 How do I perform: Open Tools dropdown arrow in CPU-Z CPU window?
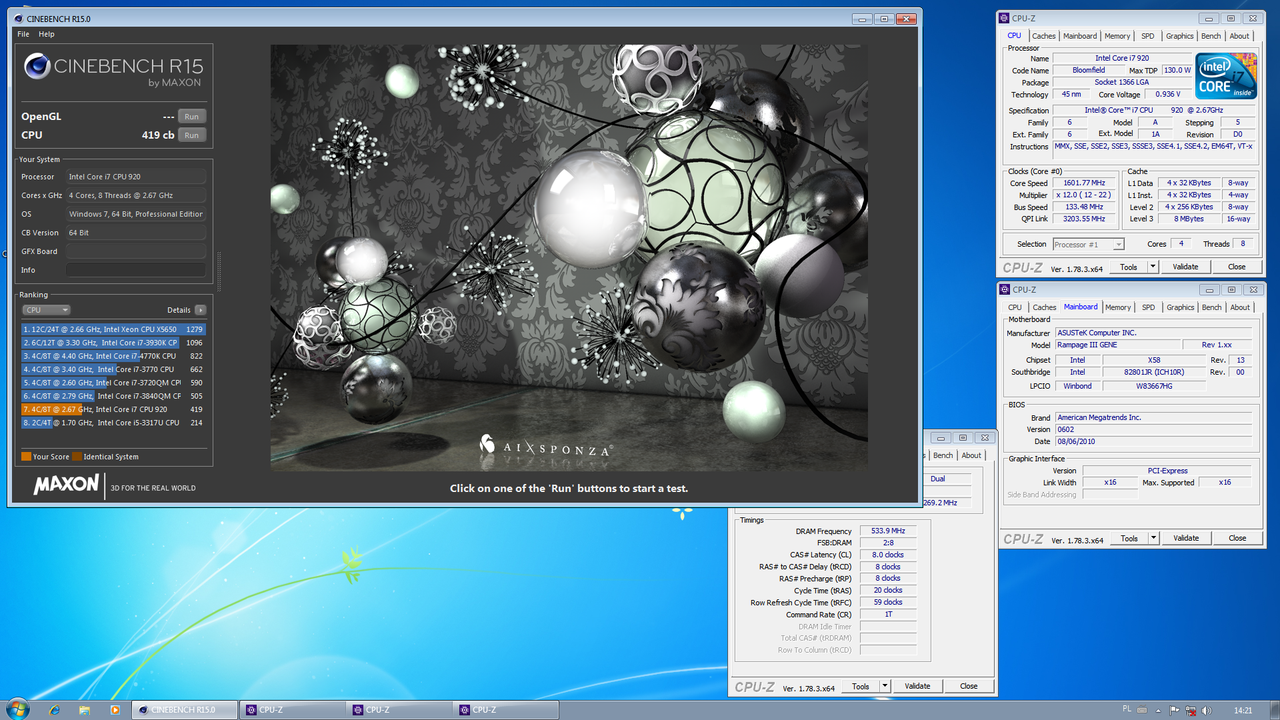(x=1153, y=267)
